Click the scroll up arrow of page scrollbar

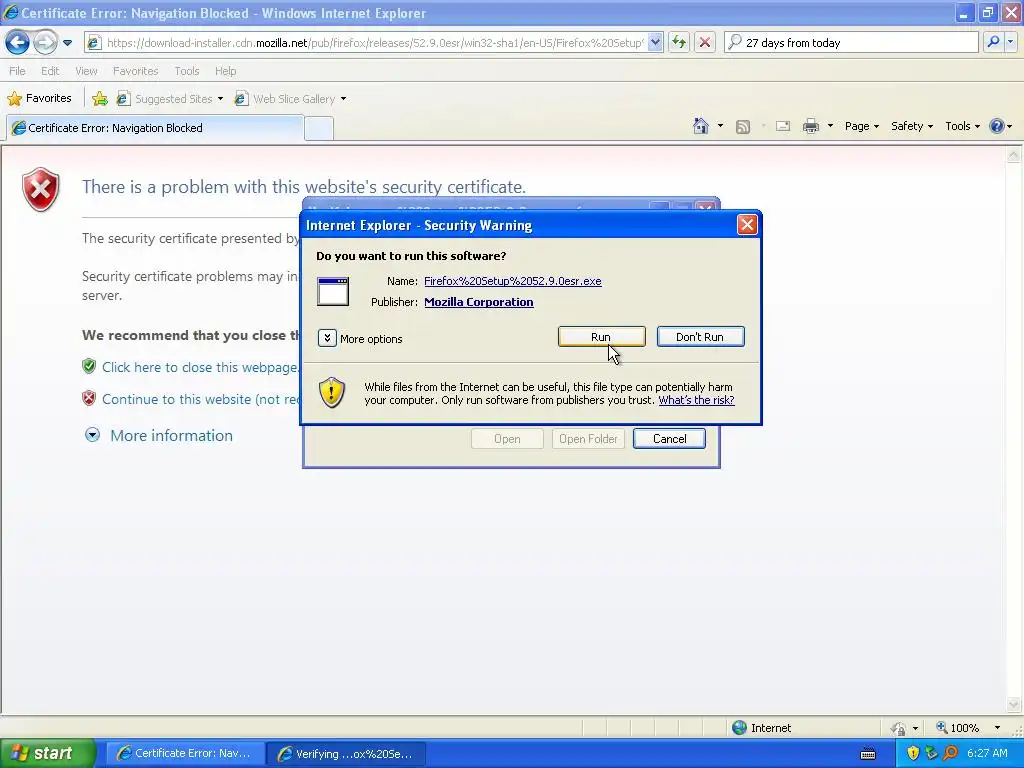click(x=1014, y=155)
